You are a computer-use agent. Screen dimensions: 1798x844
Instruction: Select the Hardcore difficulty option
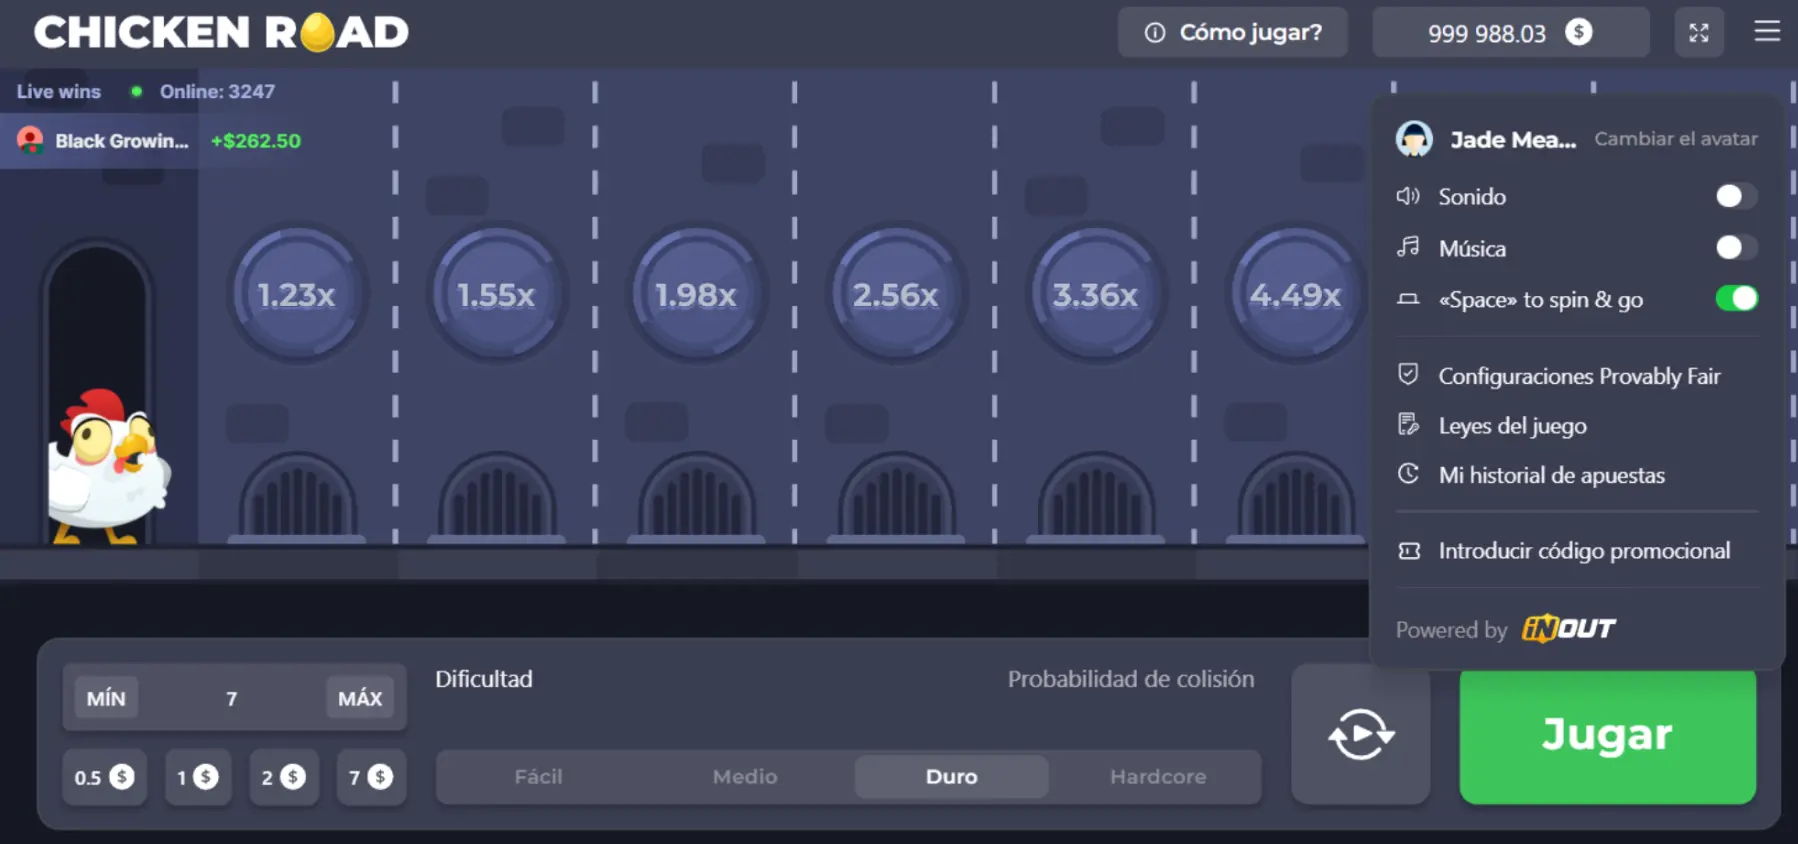[1157, 777]
